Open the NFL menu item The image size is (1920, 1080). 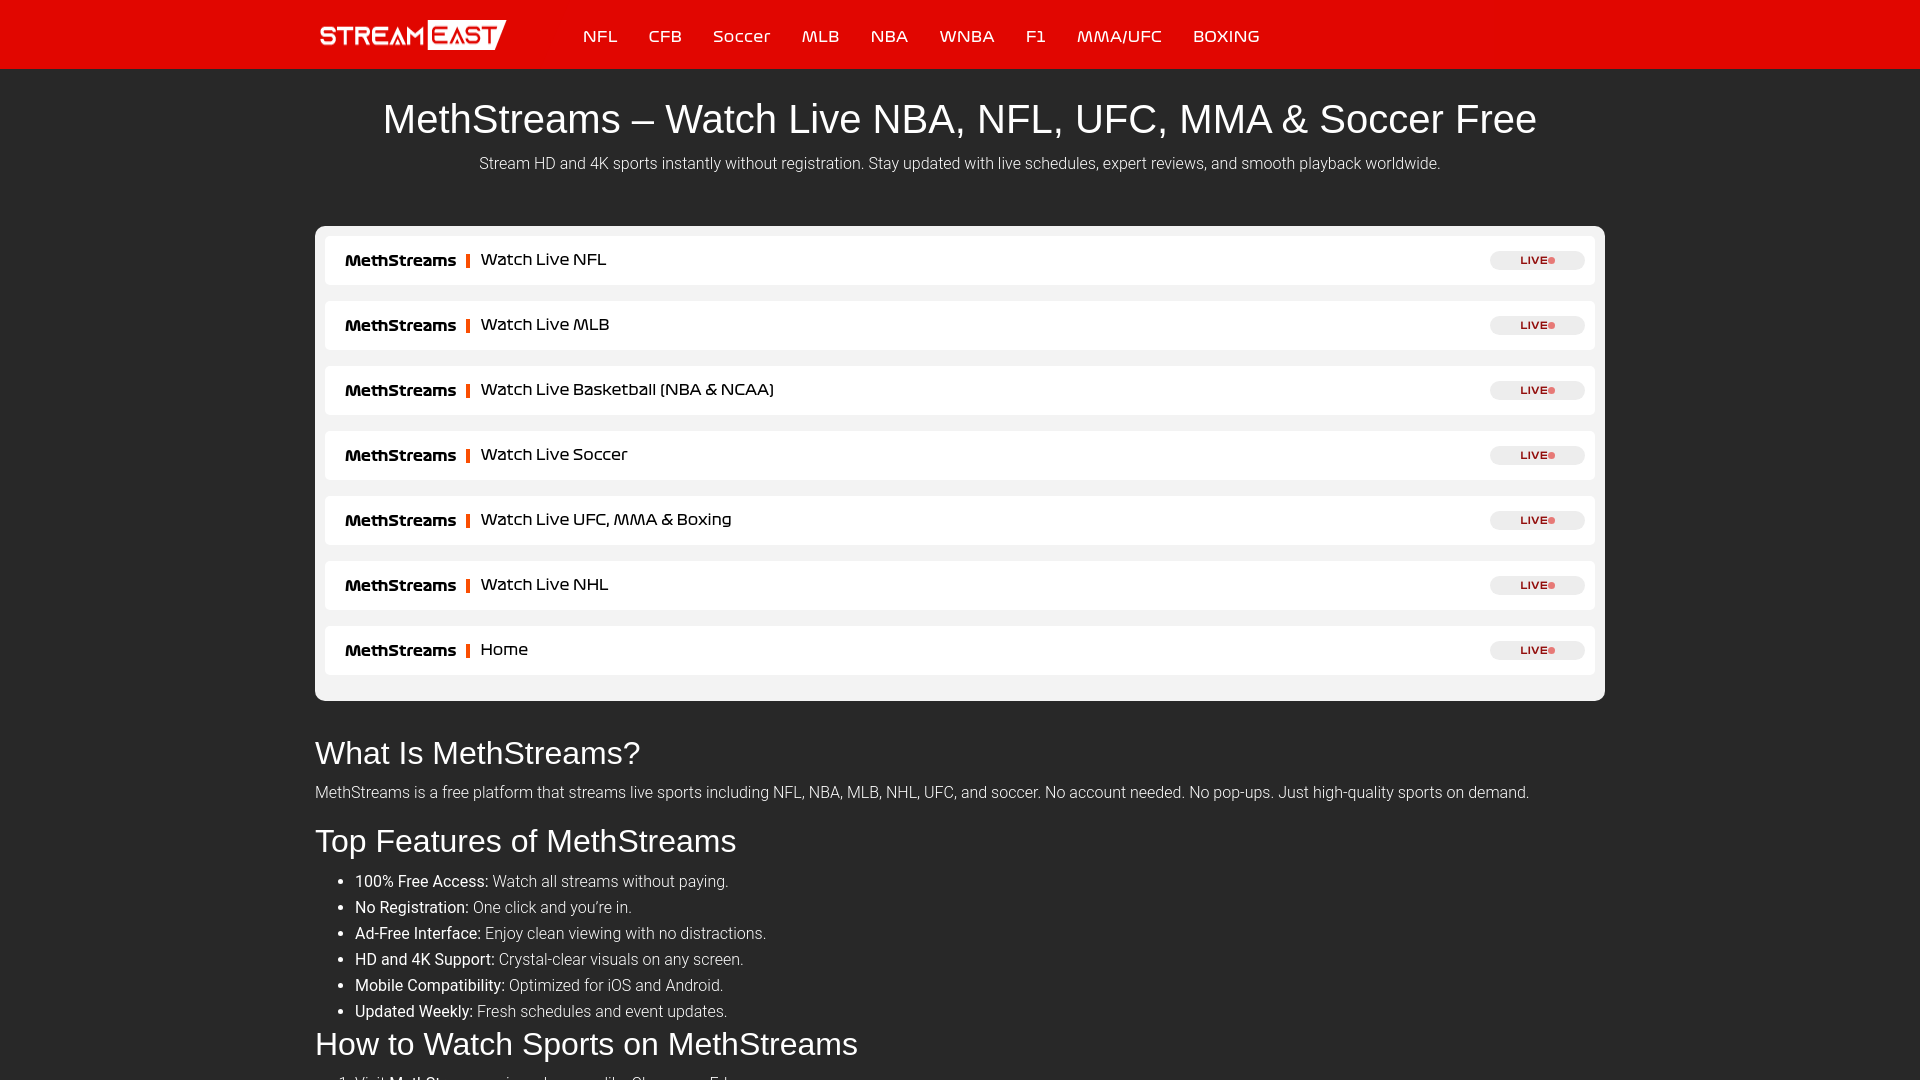coord(600,37)
